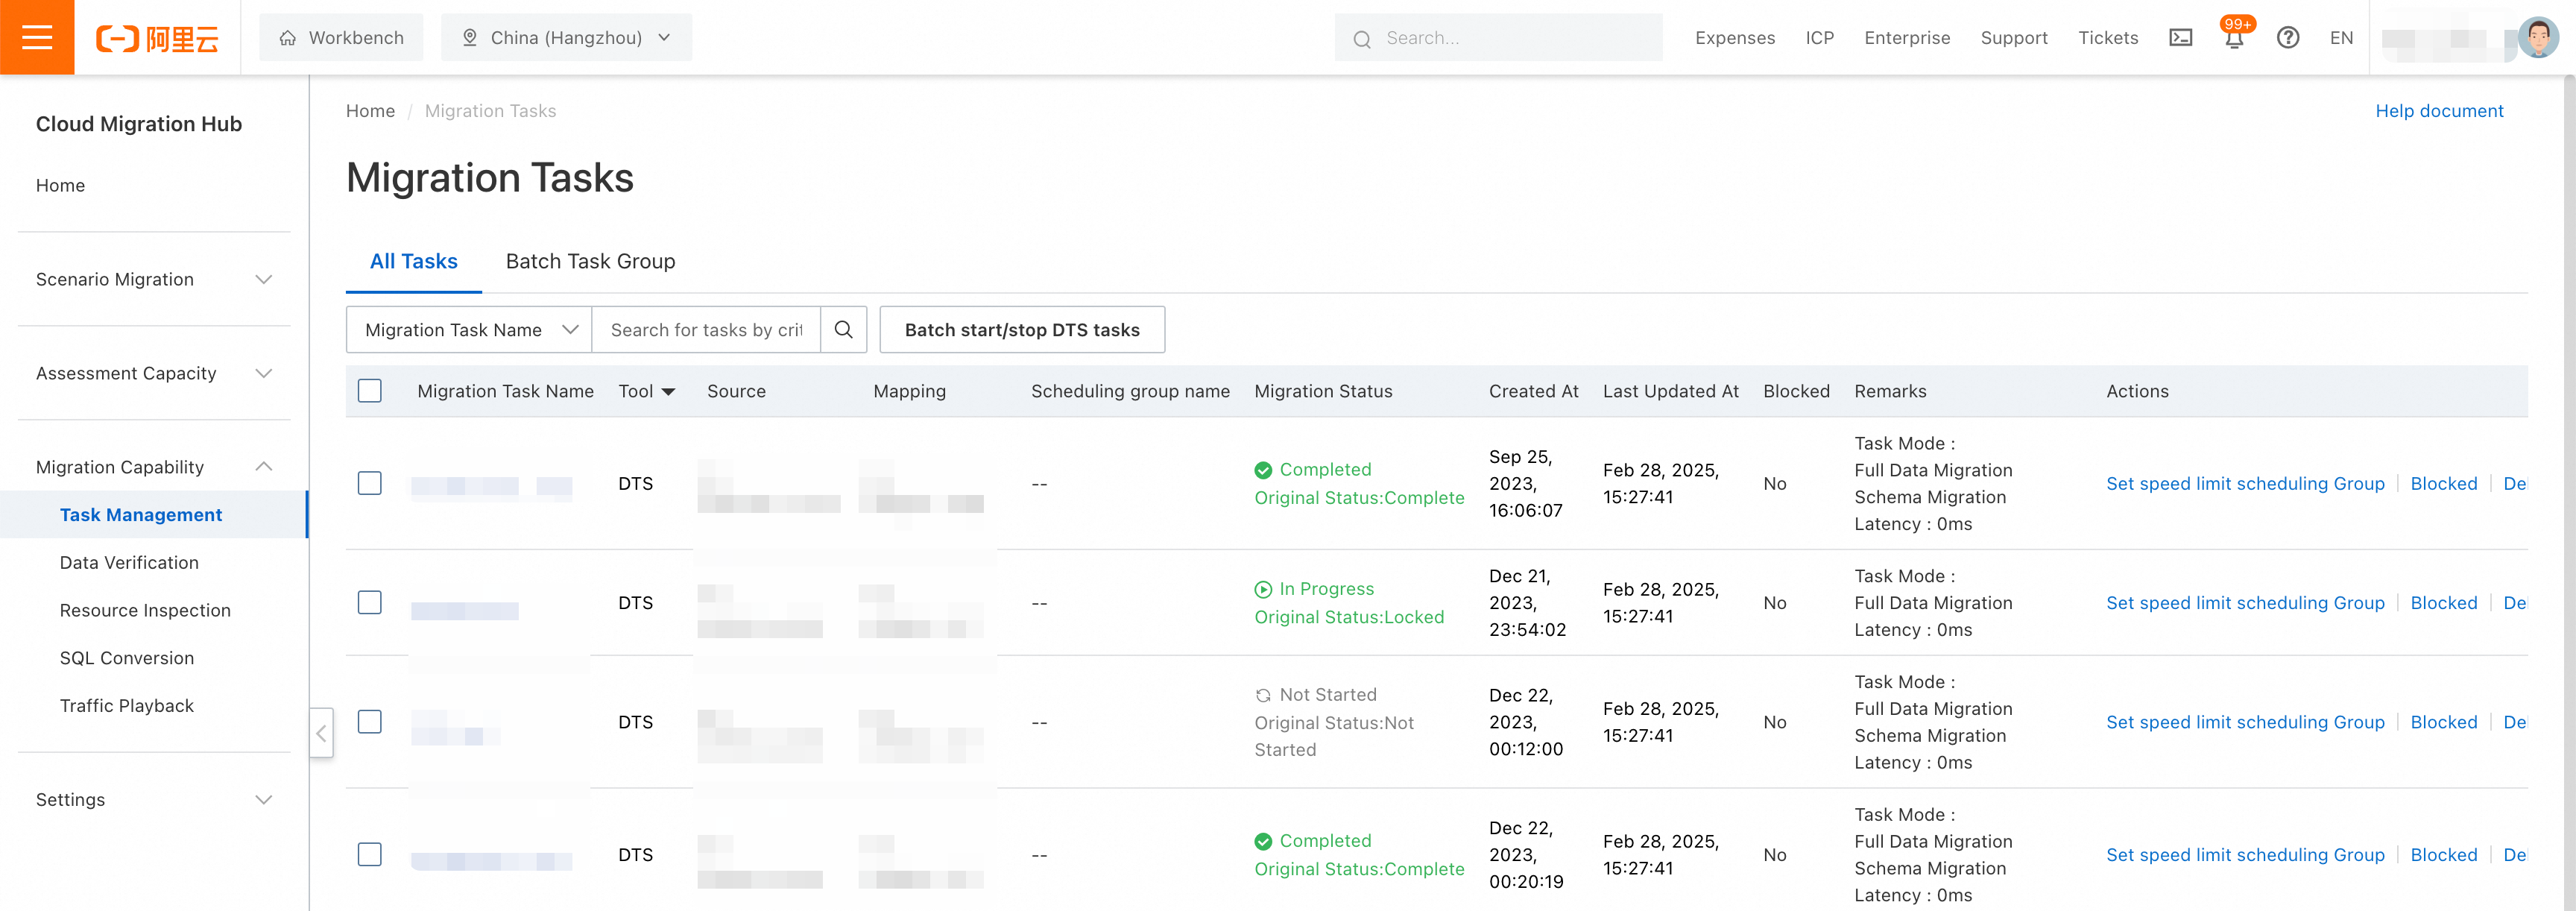Screen dimensions: 2576x911
Task: Open the hamburger navigation menu
Action: point(37,38)
